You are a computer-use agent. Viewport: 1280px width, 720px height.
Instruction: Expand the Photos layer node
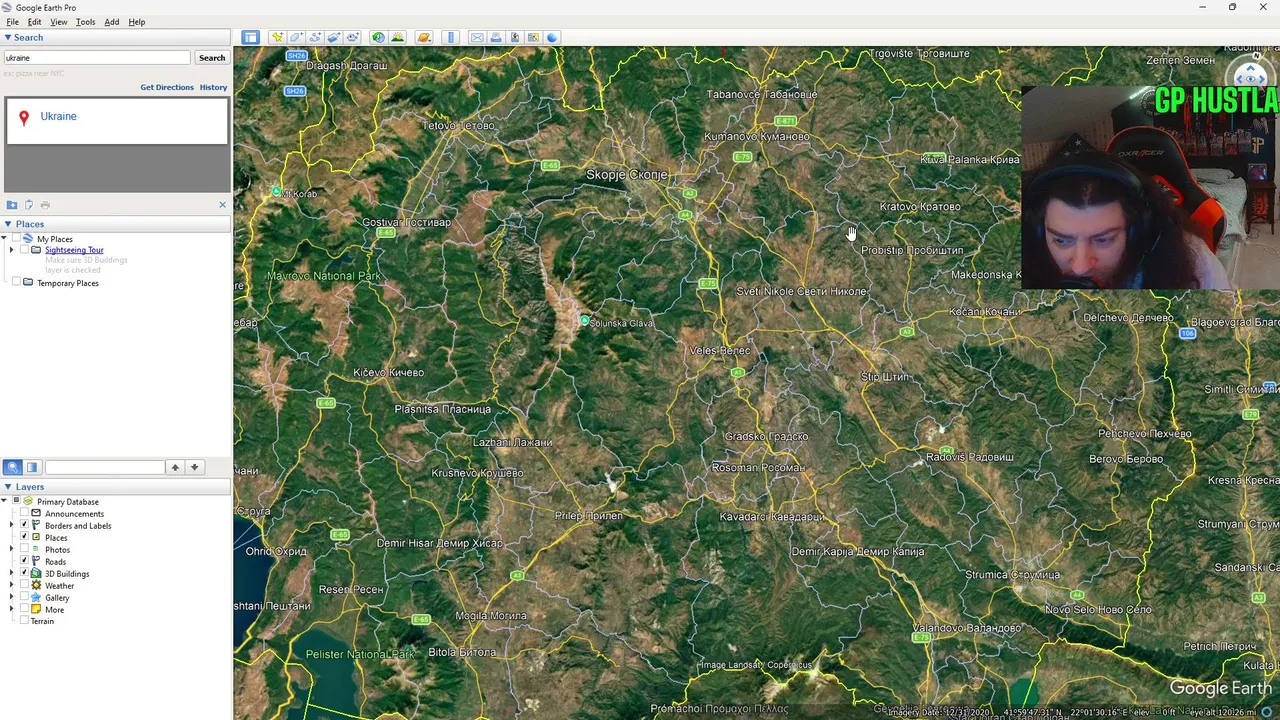[11, 549]
